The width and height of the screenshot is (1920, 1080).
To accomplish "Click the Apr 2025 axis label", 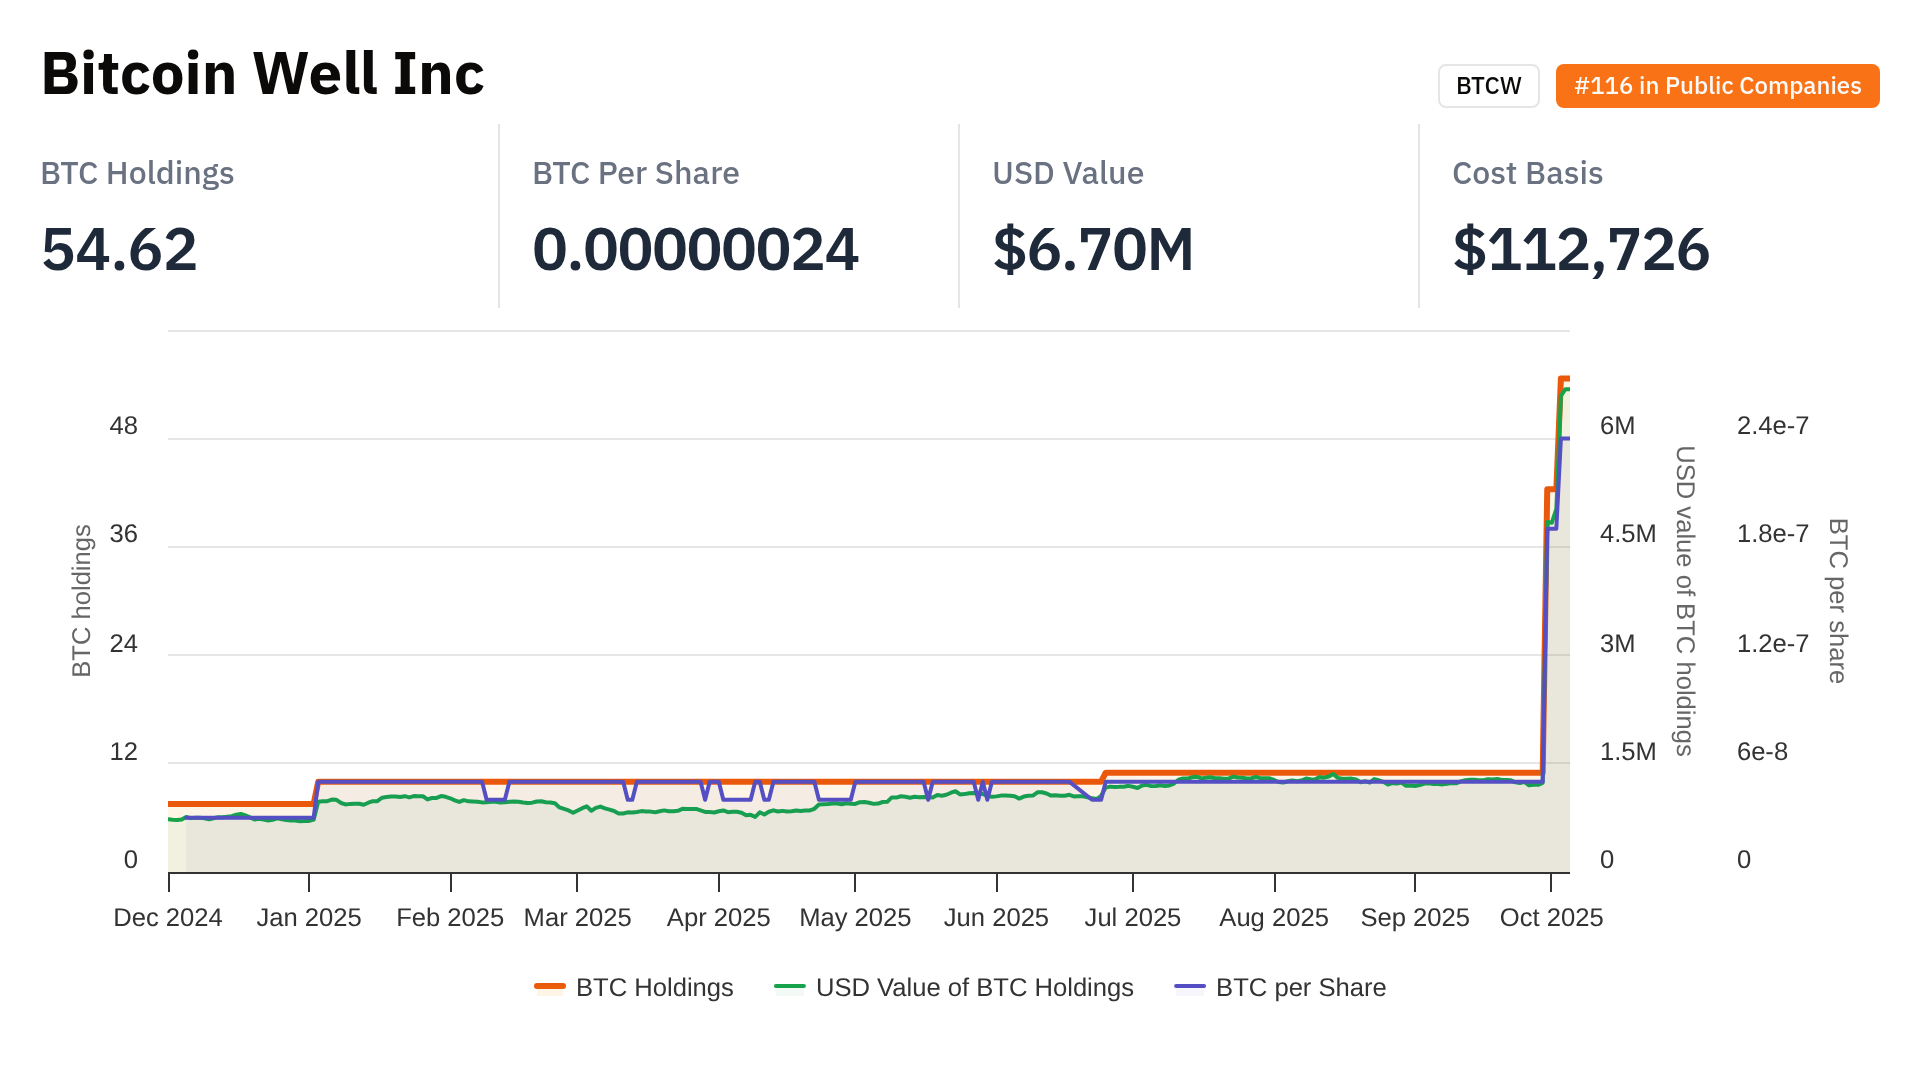I will click(x=719, y=918).
